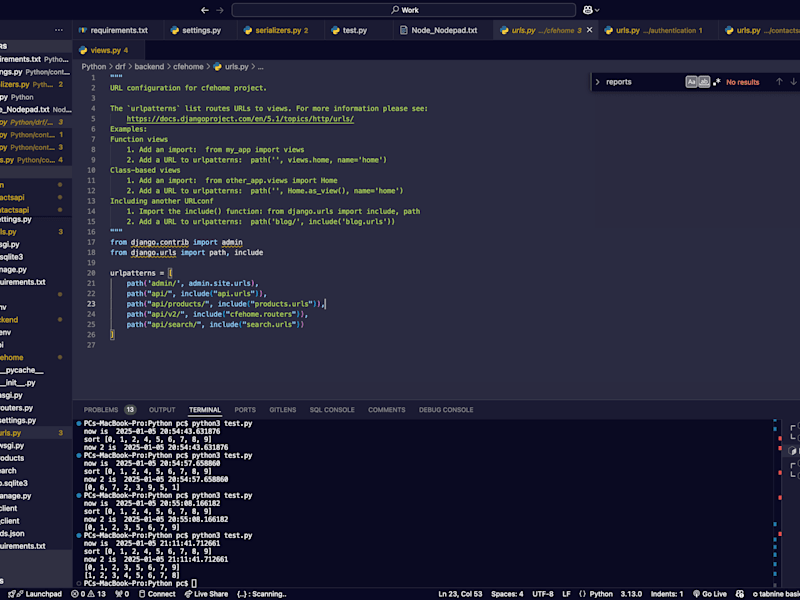Viewport: 800px width, 600px height.
Task: Go to next match arrow in find widget
Action: 793,82
